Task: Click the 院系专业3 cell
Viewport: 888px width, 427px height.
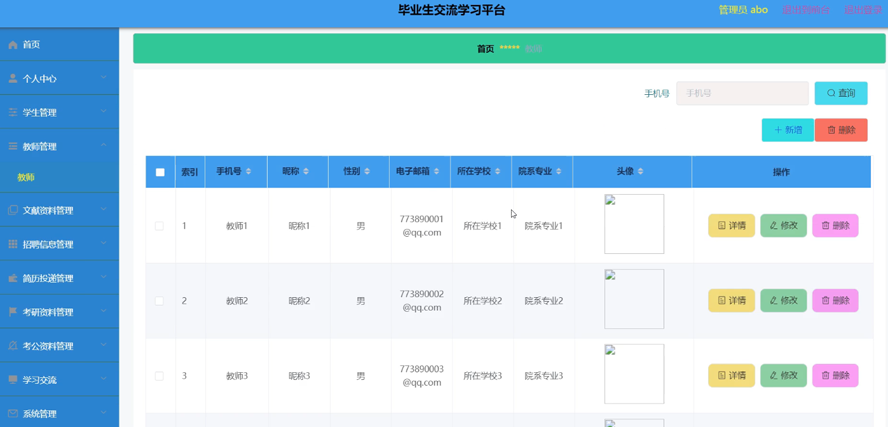Action: tap(544, 375)
